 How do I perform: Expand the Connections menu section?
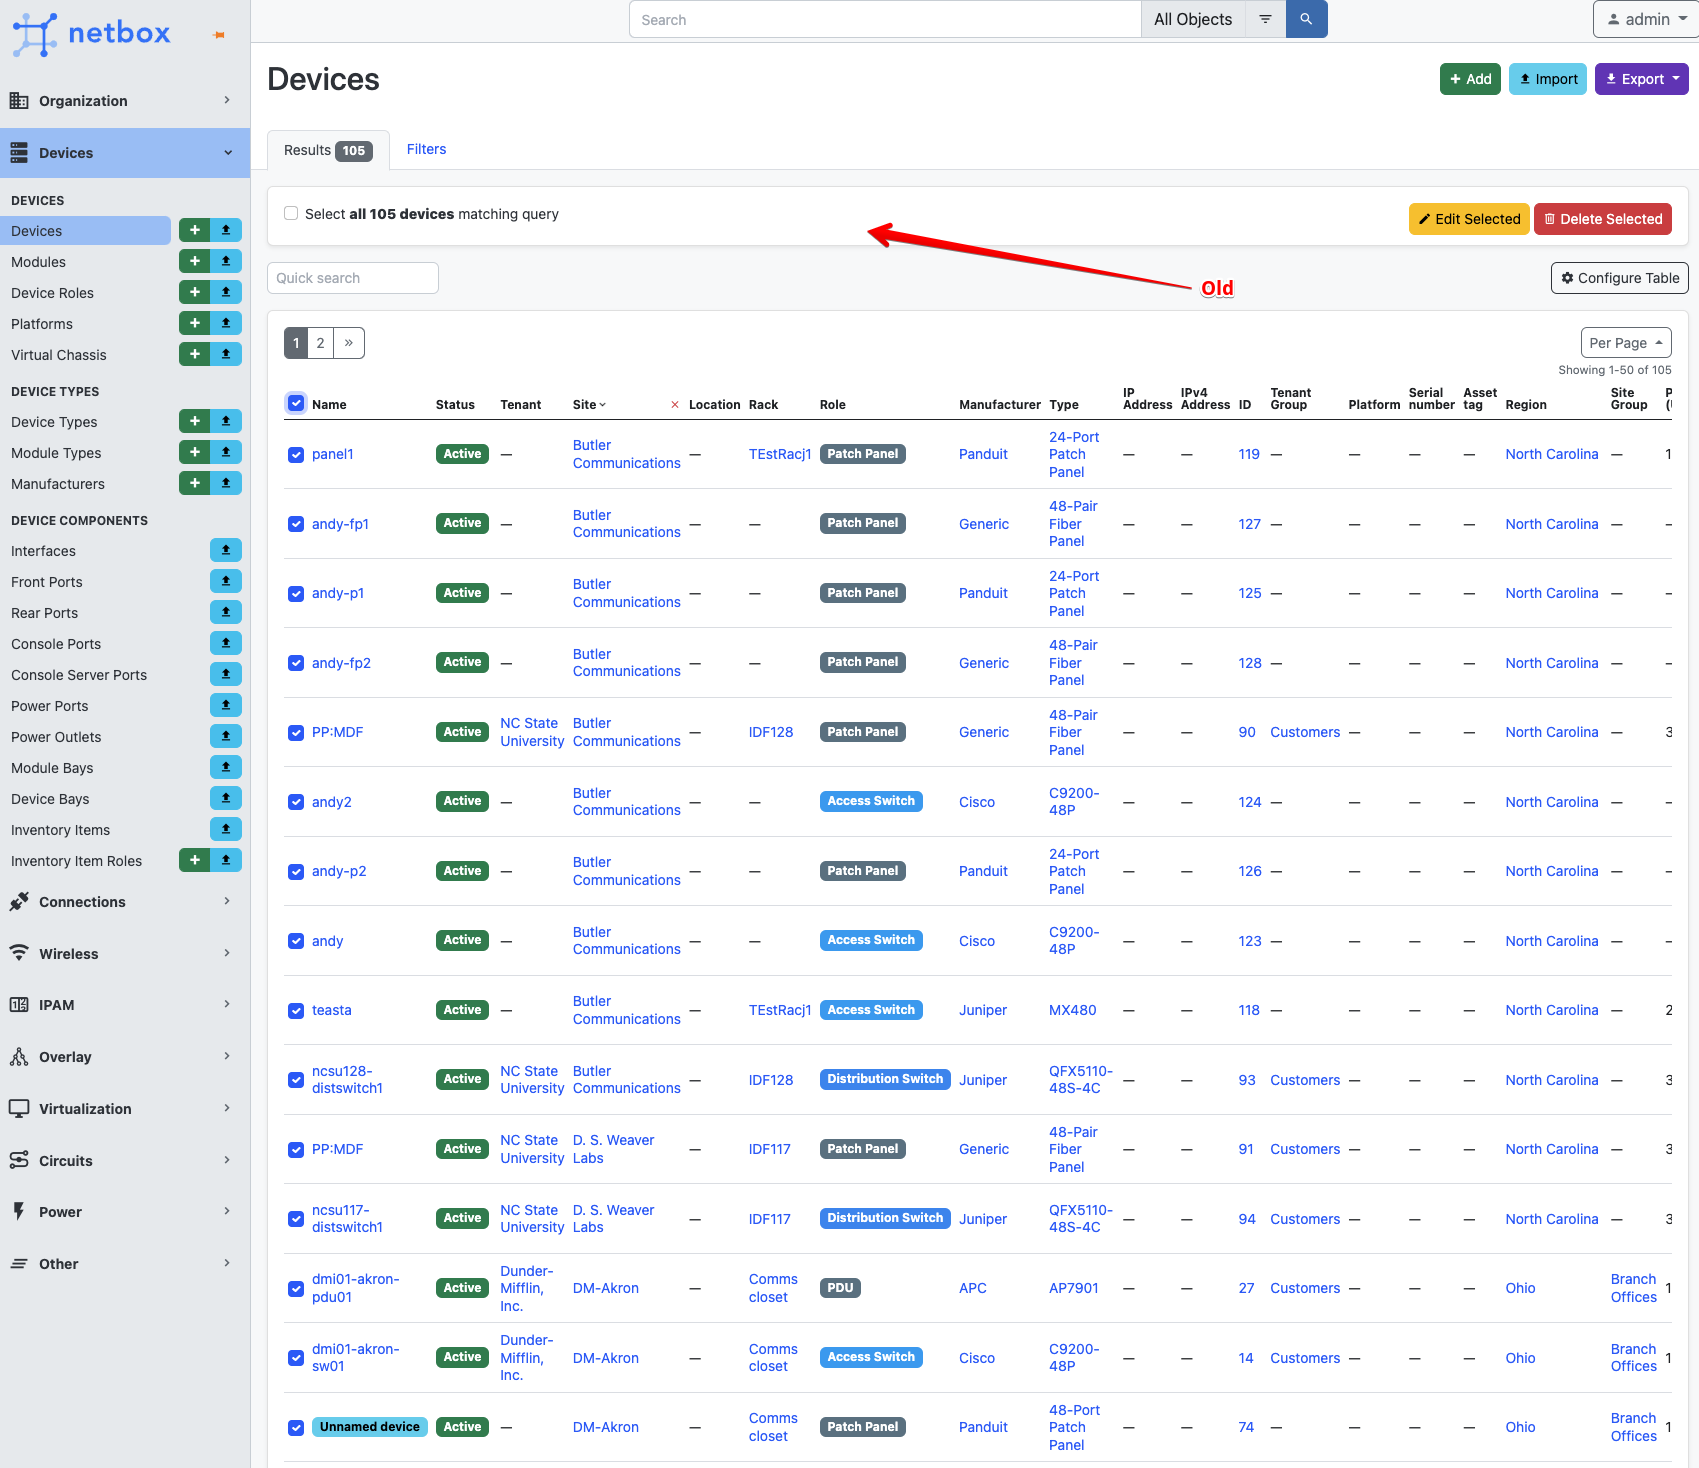[125, 902]
